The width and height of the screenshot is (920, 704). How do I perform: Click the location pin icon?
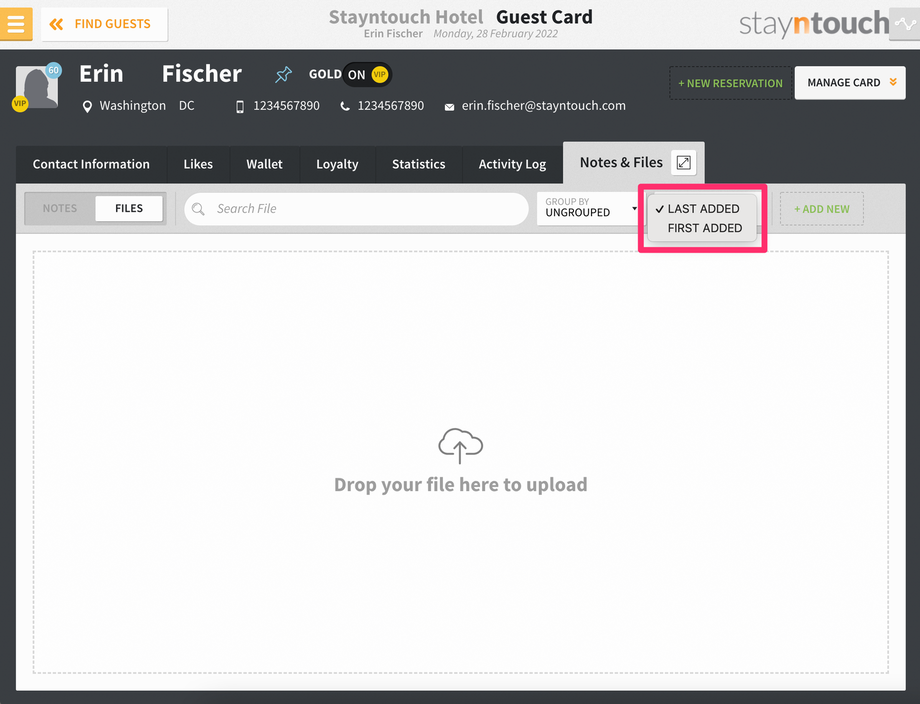pyautogui.click(x=87, y=106)
